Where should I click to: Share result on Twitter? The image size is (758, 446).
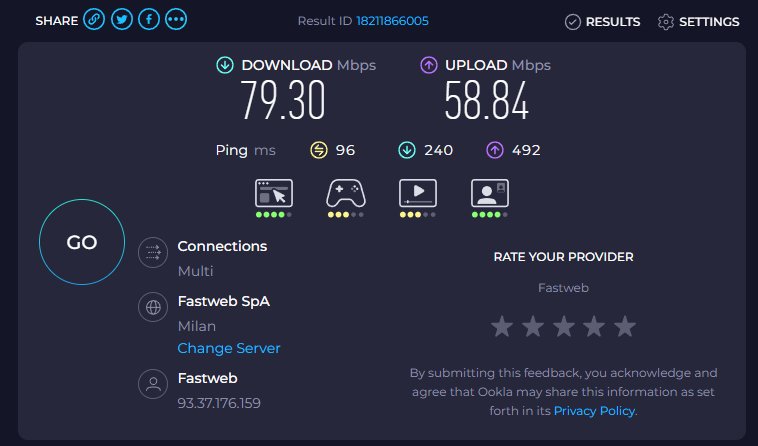(x=122, y=20)
